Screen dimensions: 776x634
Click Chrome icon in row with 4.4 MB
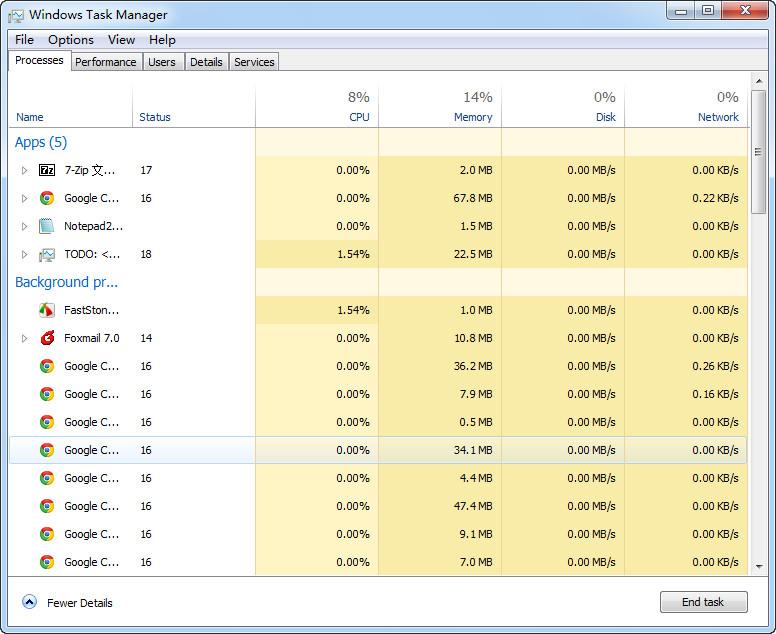(47, 478)
